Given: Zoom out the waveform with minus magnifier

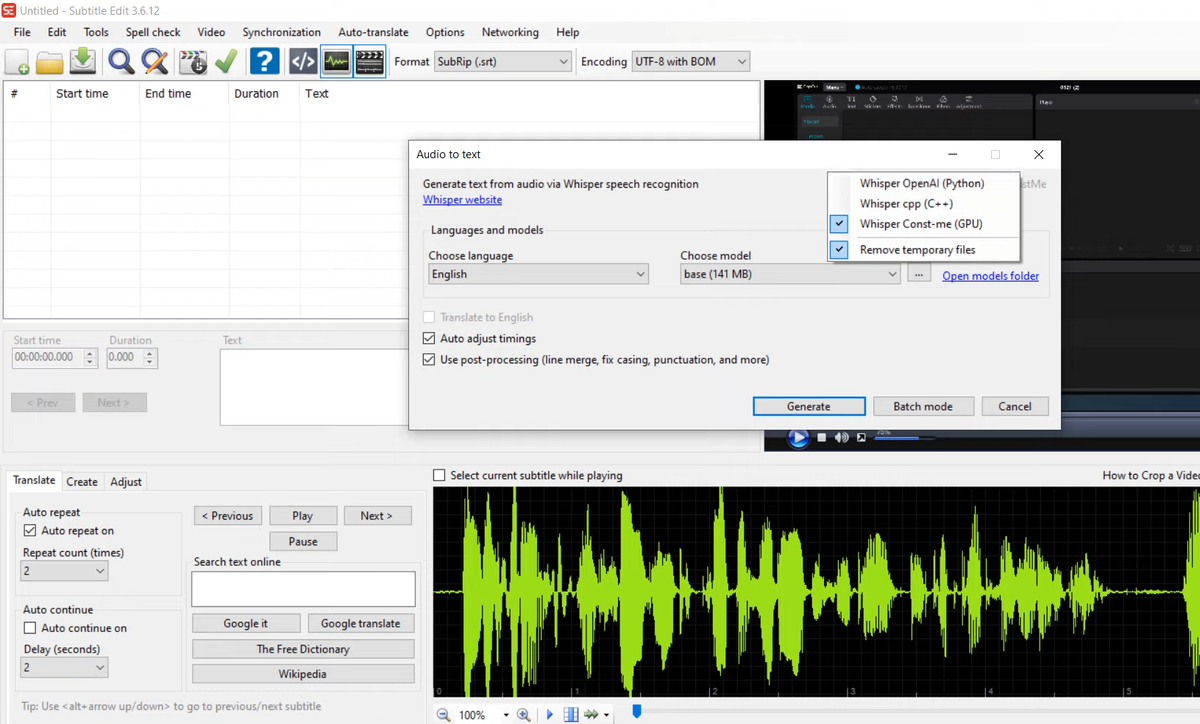Looking at the screenshot, I should point(444,715).
